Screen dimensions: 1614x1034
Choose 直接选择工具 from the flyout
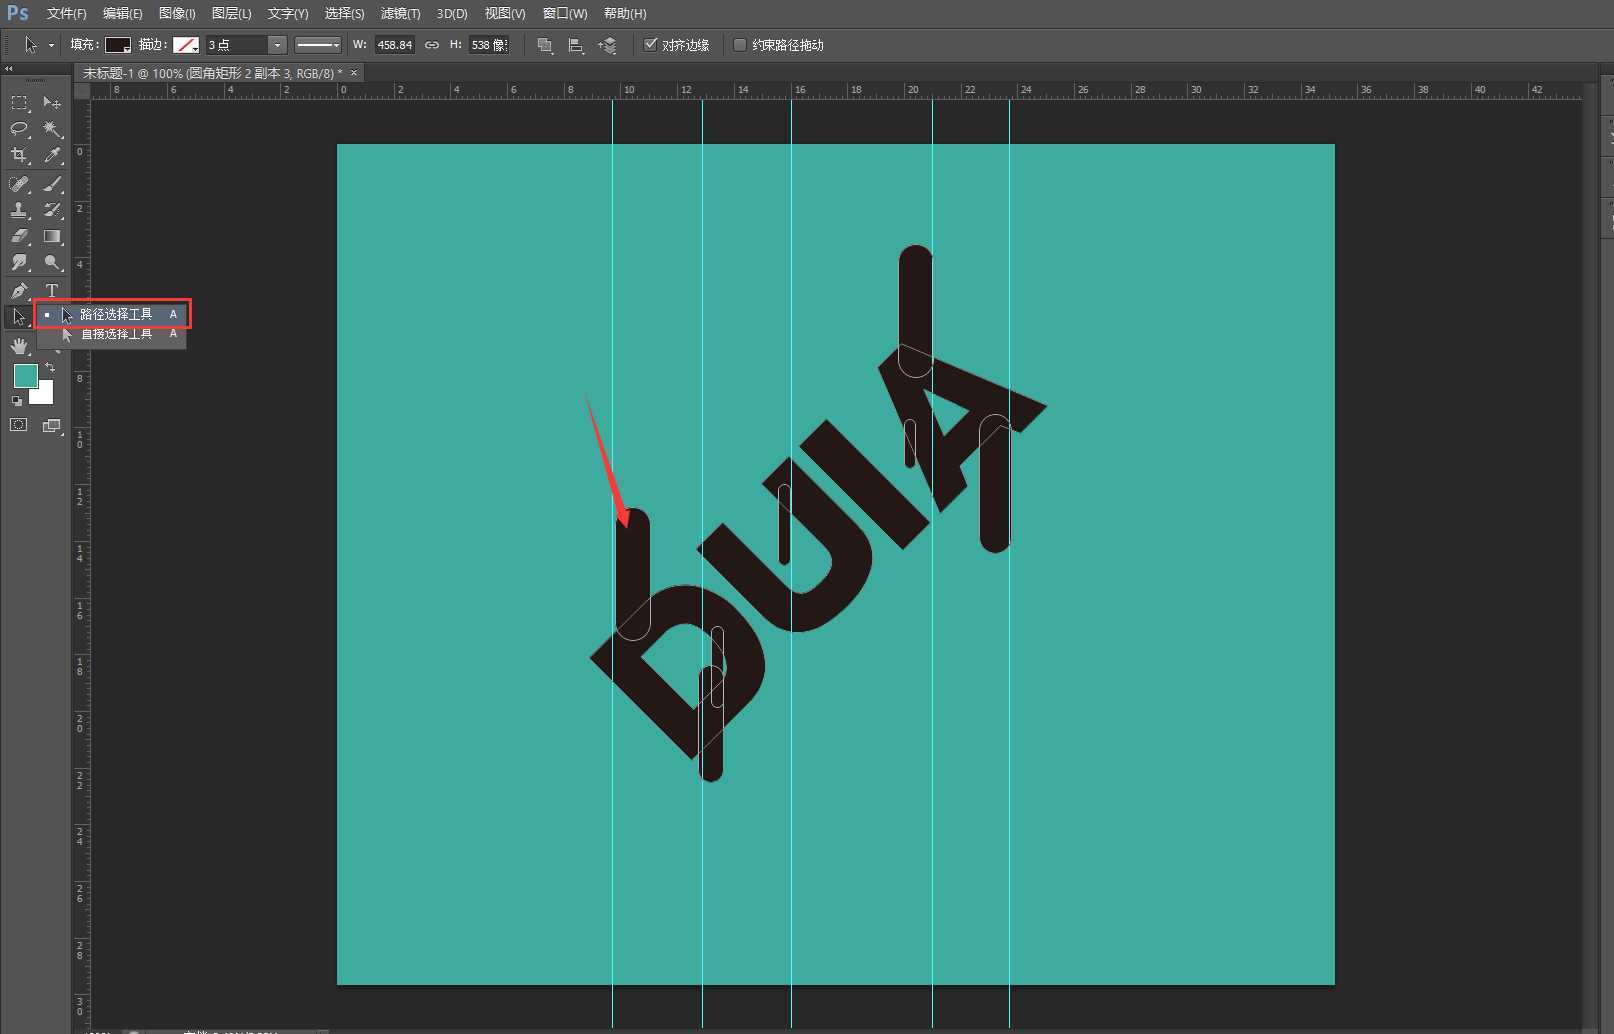116,334
